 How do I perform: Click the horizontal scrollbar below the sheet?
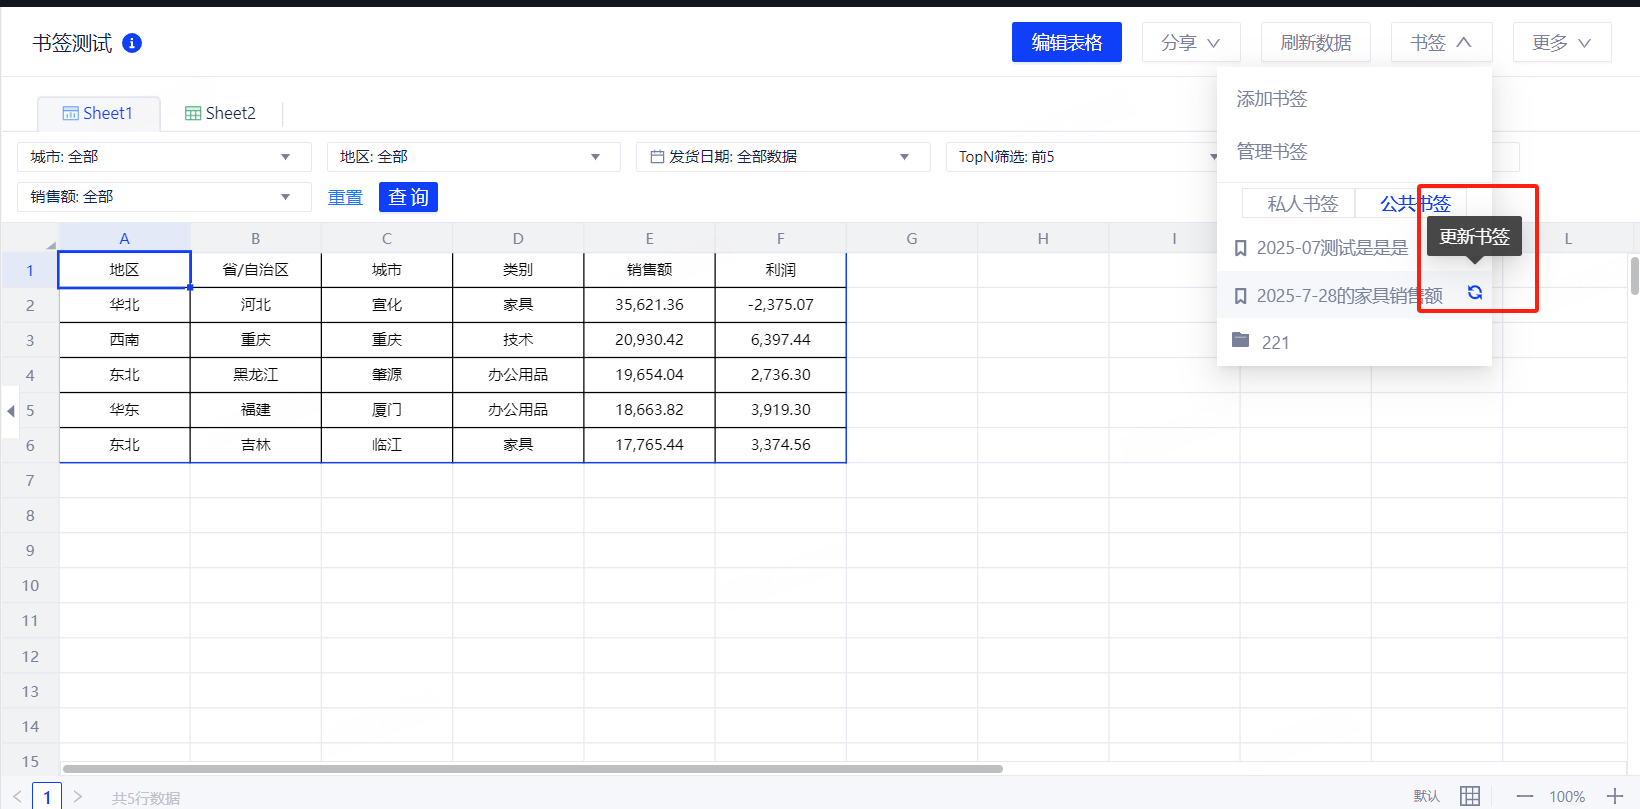532,769
